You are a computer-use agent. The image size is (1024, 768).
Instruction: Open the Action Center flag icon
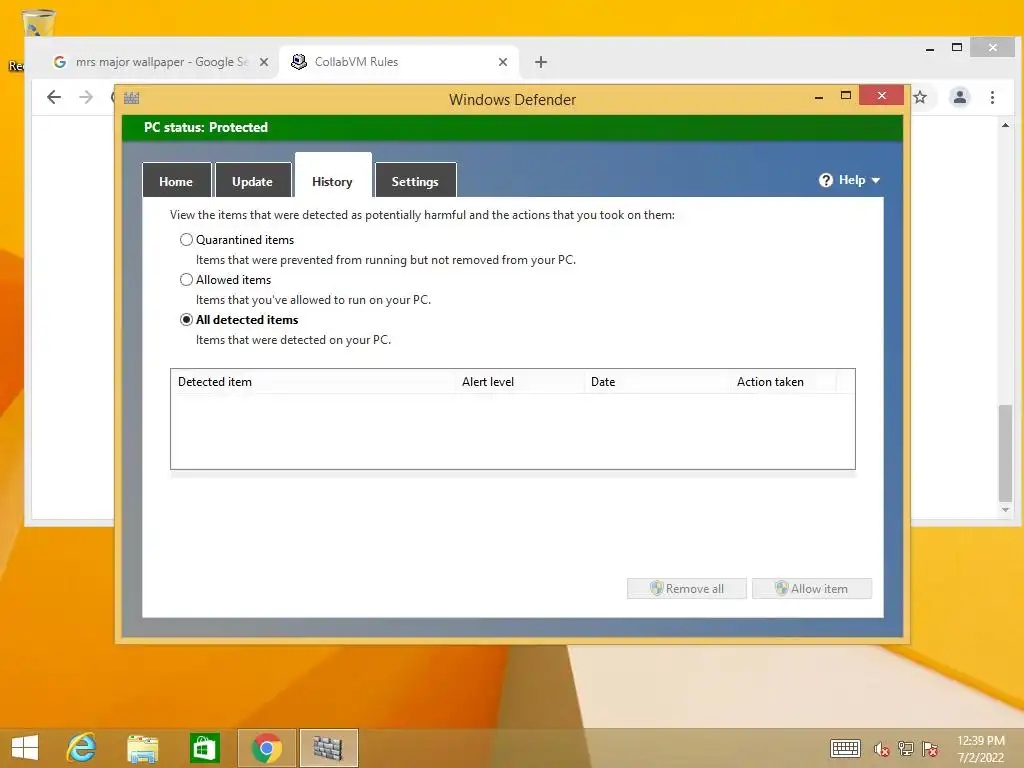[x=931, y=749]
